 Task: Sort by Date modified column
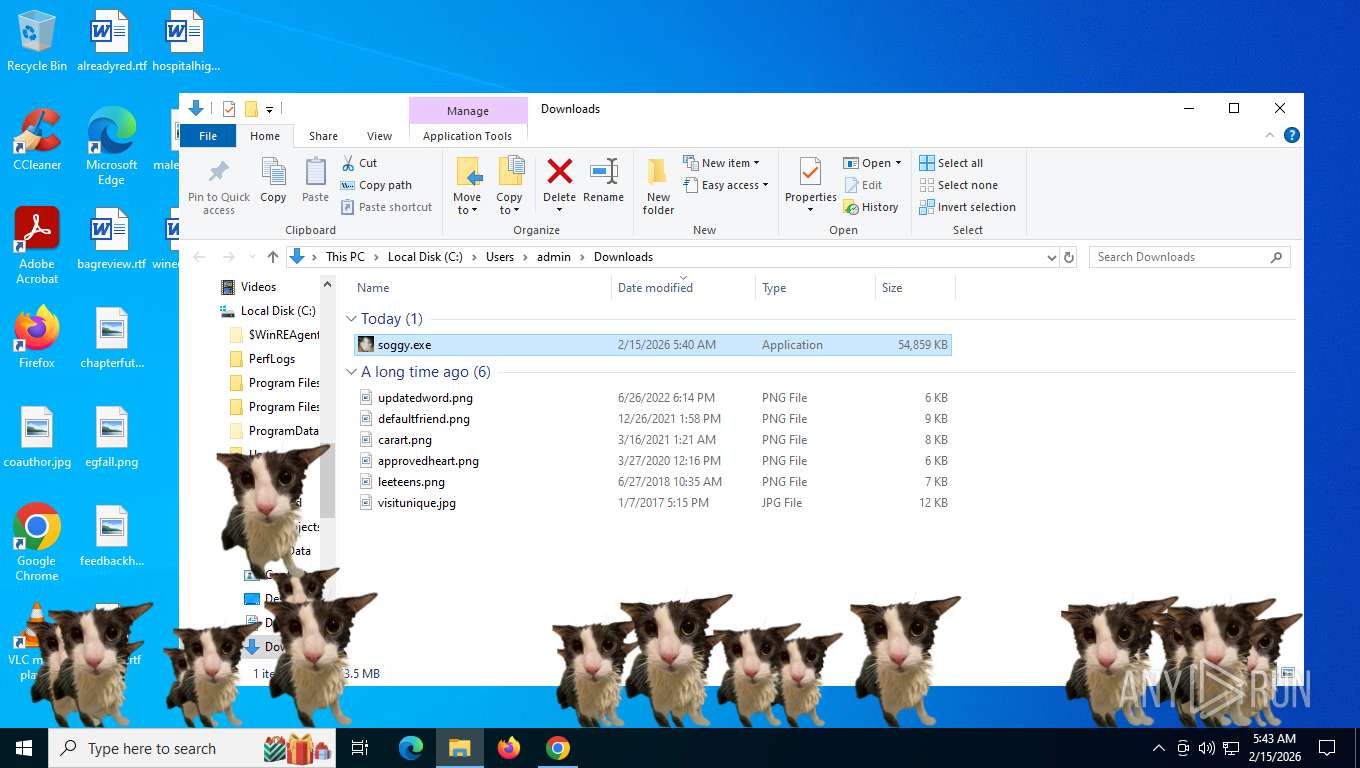pos(683,288)
